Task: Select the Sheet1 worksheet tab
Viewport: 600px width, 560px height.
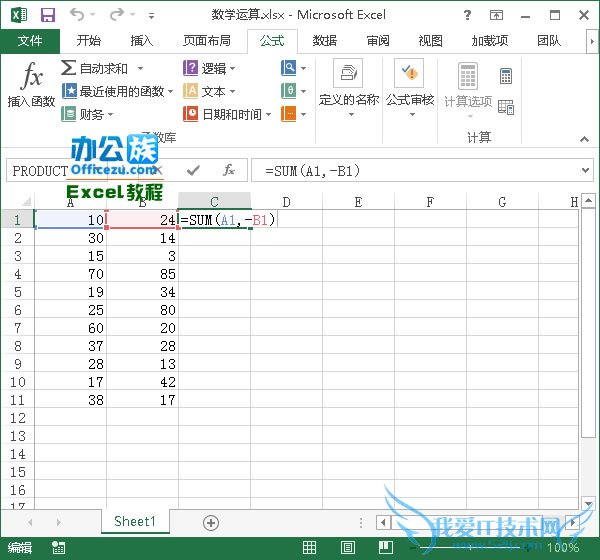Action: (135, 521)
